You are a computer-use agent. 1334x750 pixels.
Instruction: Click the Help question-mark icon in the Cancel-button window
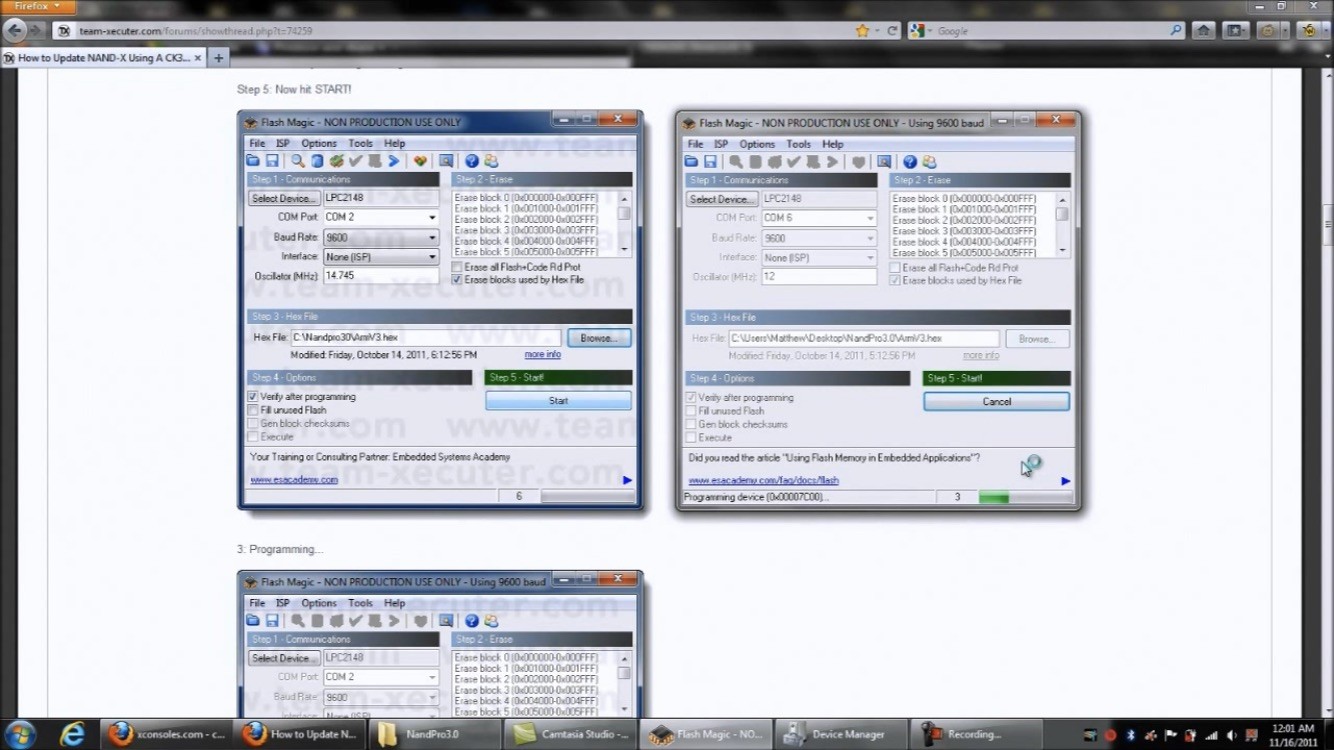click(x=910, y=162)
